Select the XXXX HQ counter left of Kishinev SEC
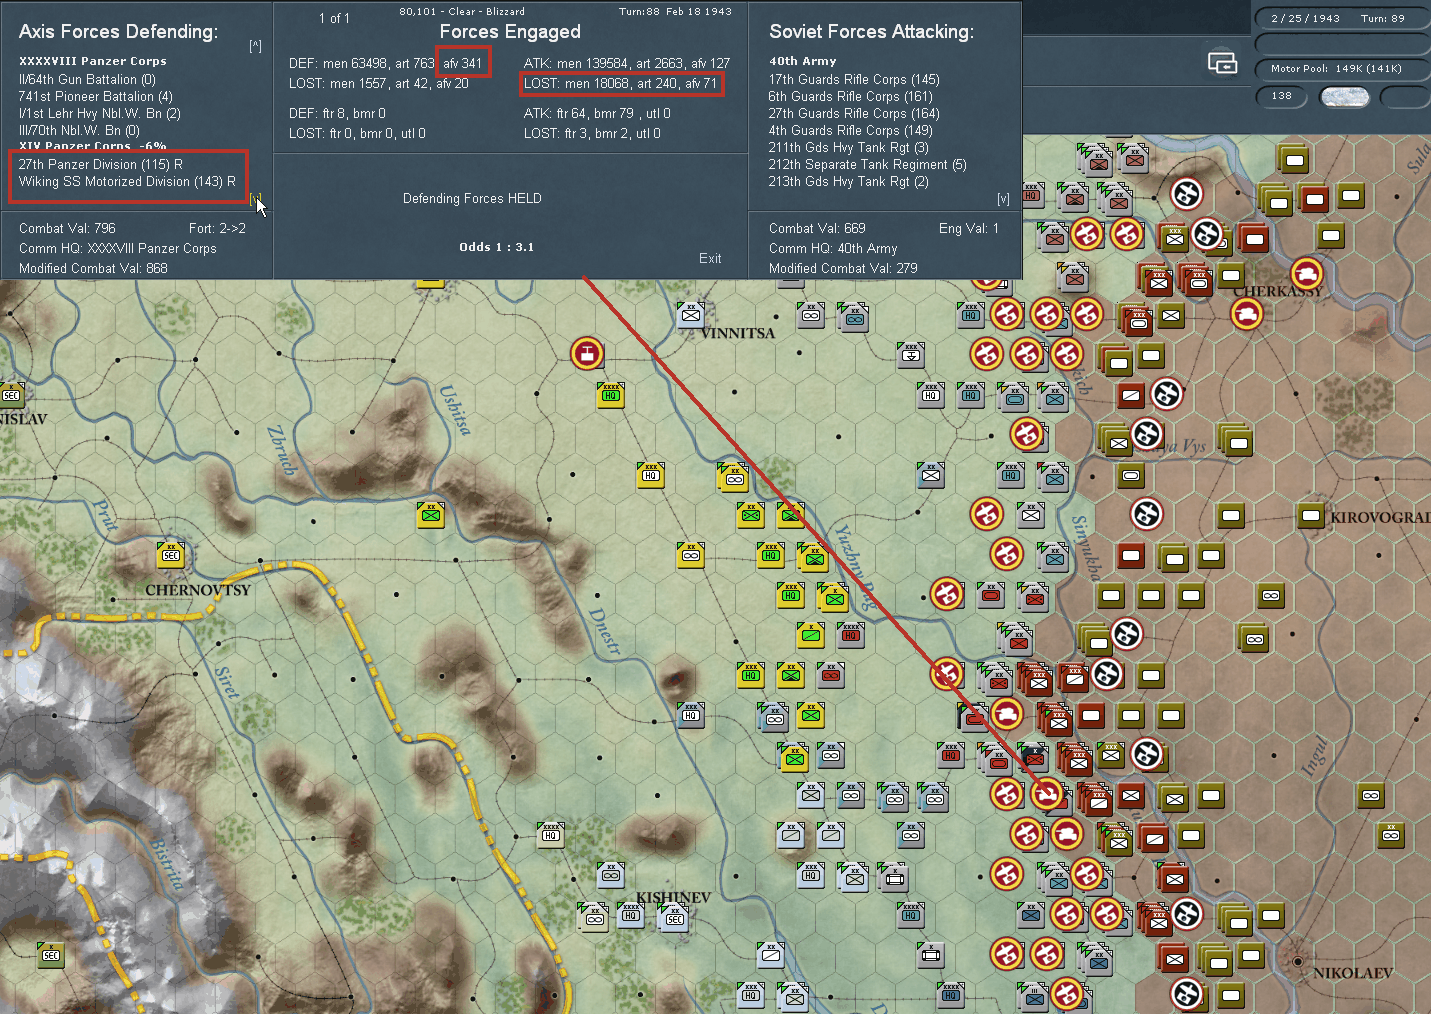The width and height of the screenshot is (1431, 1014). [x=631, y=915]
